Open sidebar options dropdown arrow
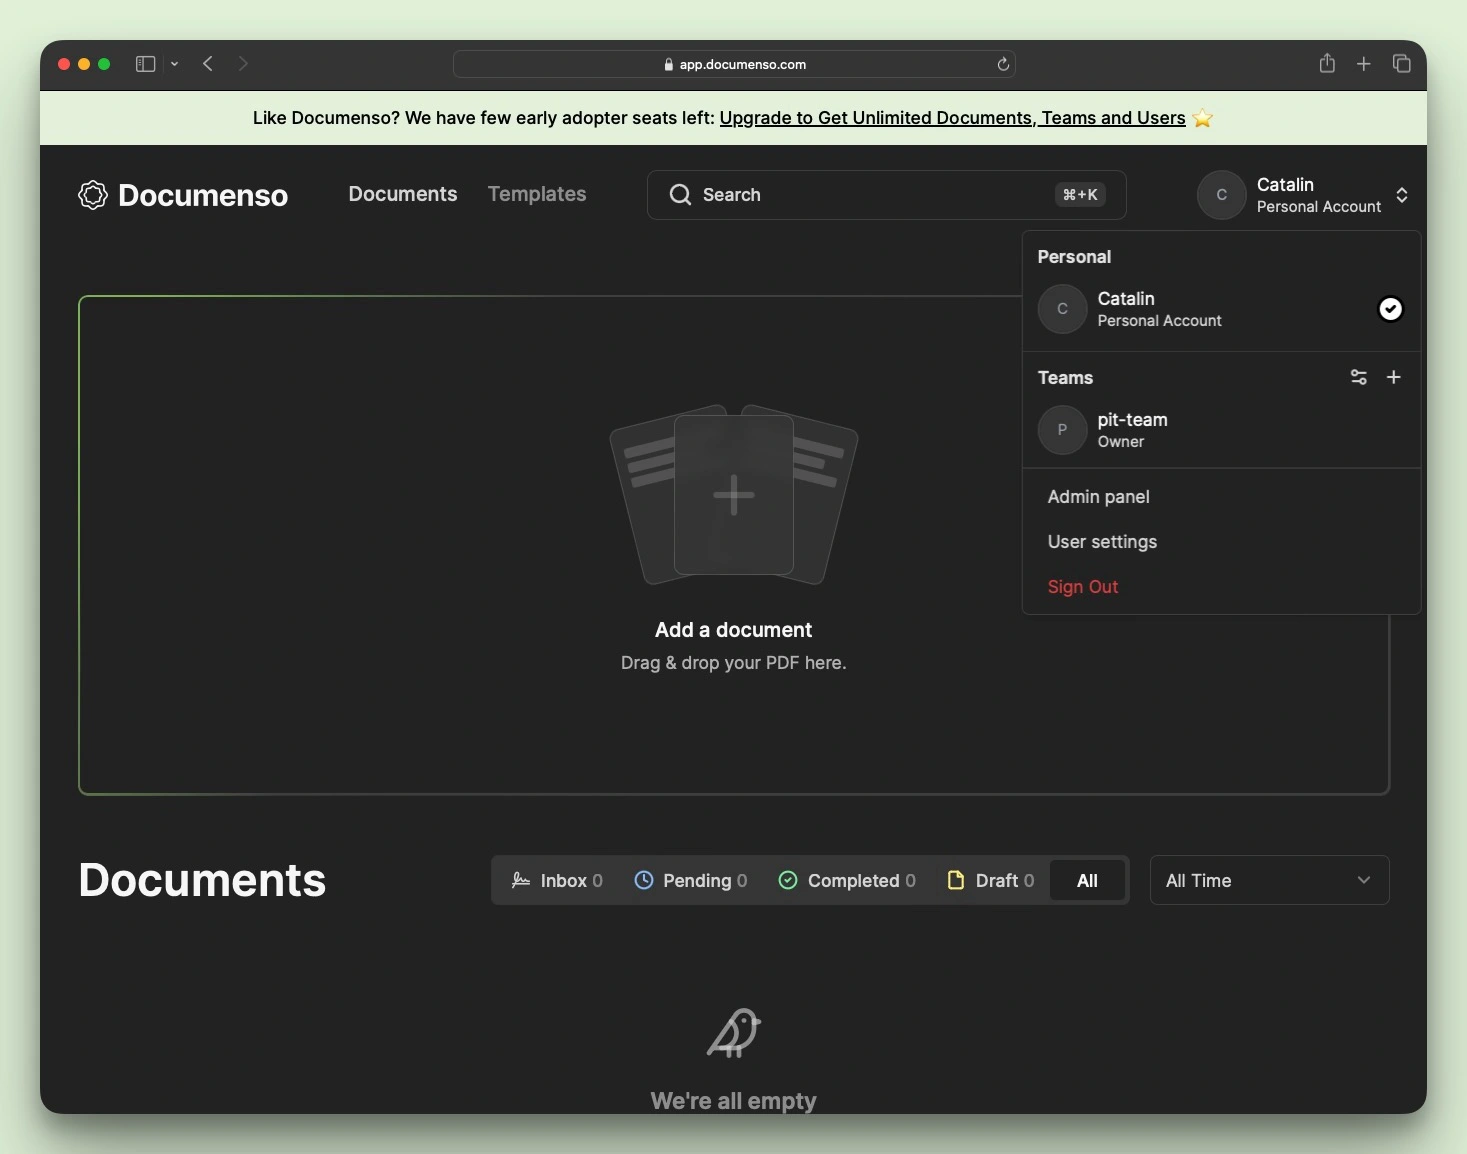Image resolution: width=1467 pixels, height=1154 pixels. coord(174,64)
